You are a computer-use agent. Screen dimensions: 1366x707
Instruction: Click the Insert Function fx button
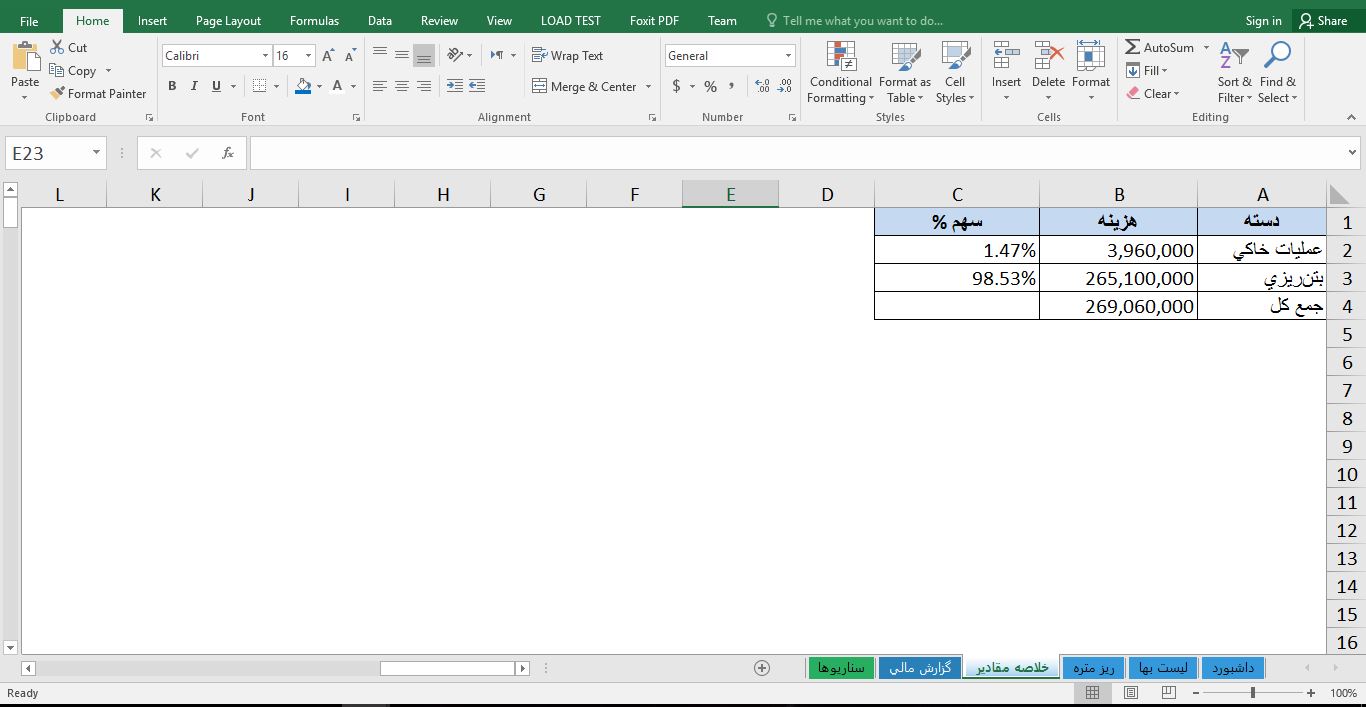[228, 153]
